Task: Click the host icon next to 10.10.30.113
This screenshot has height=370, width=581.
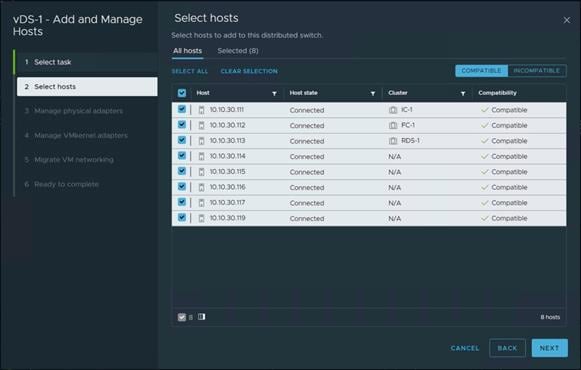Action: pyautogui.click(x=202, y=141)
